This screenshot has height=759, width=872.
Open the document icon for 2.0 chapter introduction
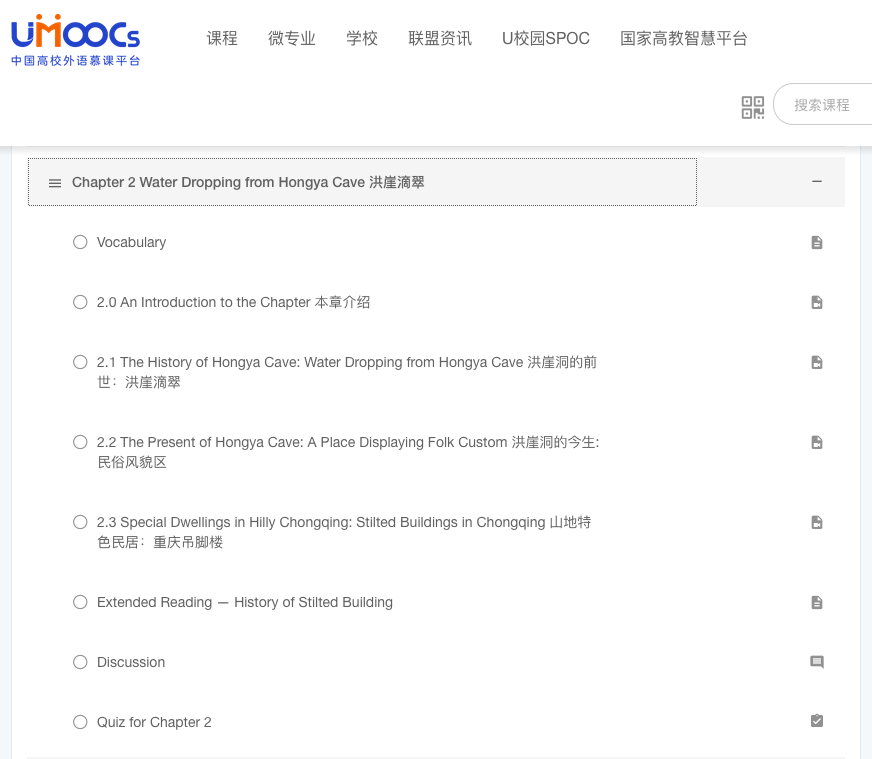817,302
